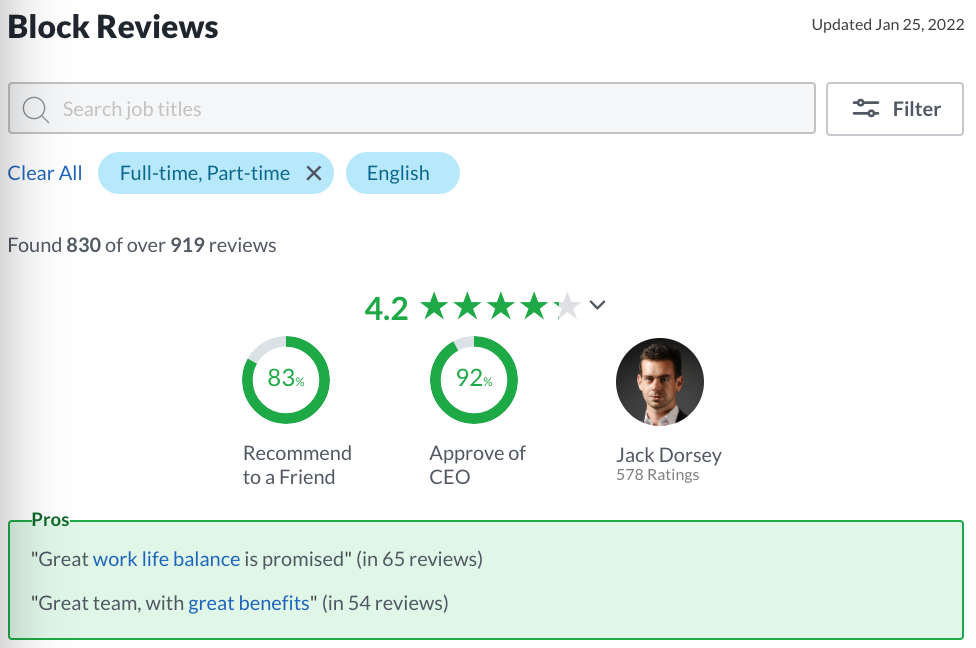Focus the Search job titles field
This screenshot has width=976, height=648.
[411, 108]
